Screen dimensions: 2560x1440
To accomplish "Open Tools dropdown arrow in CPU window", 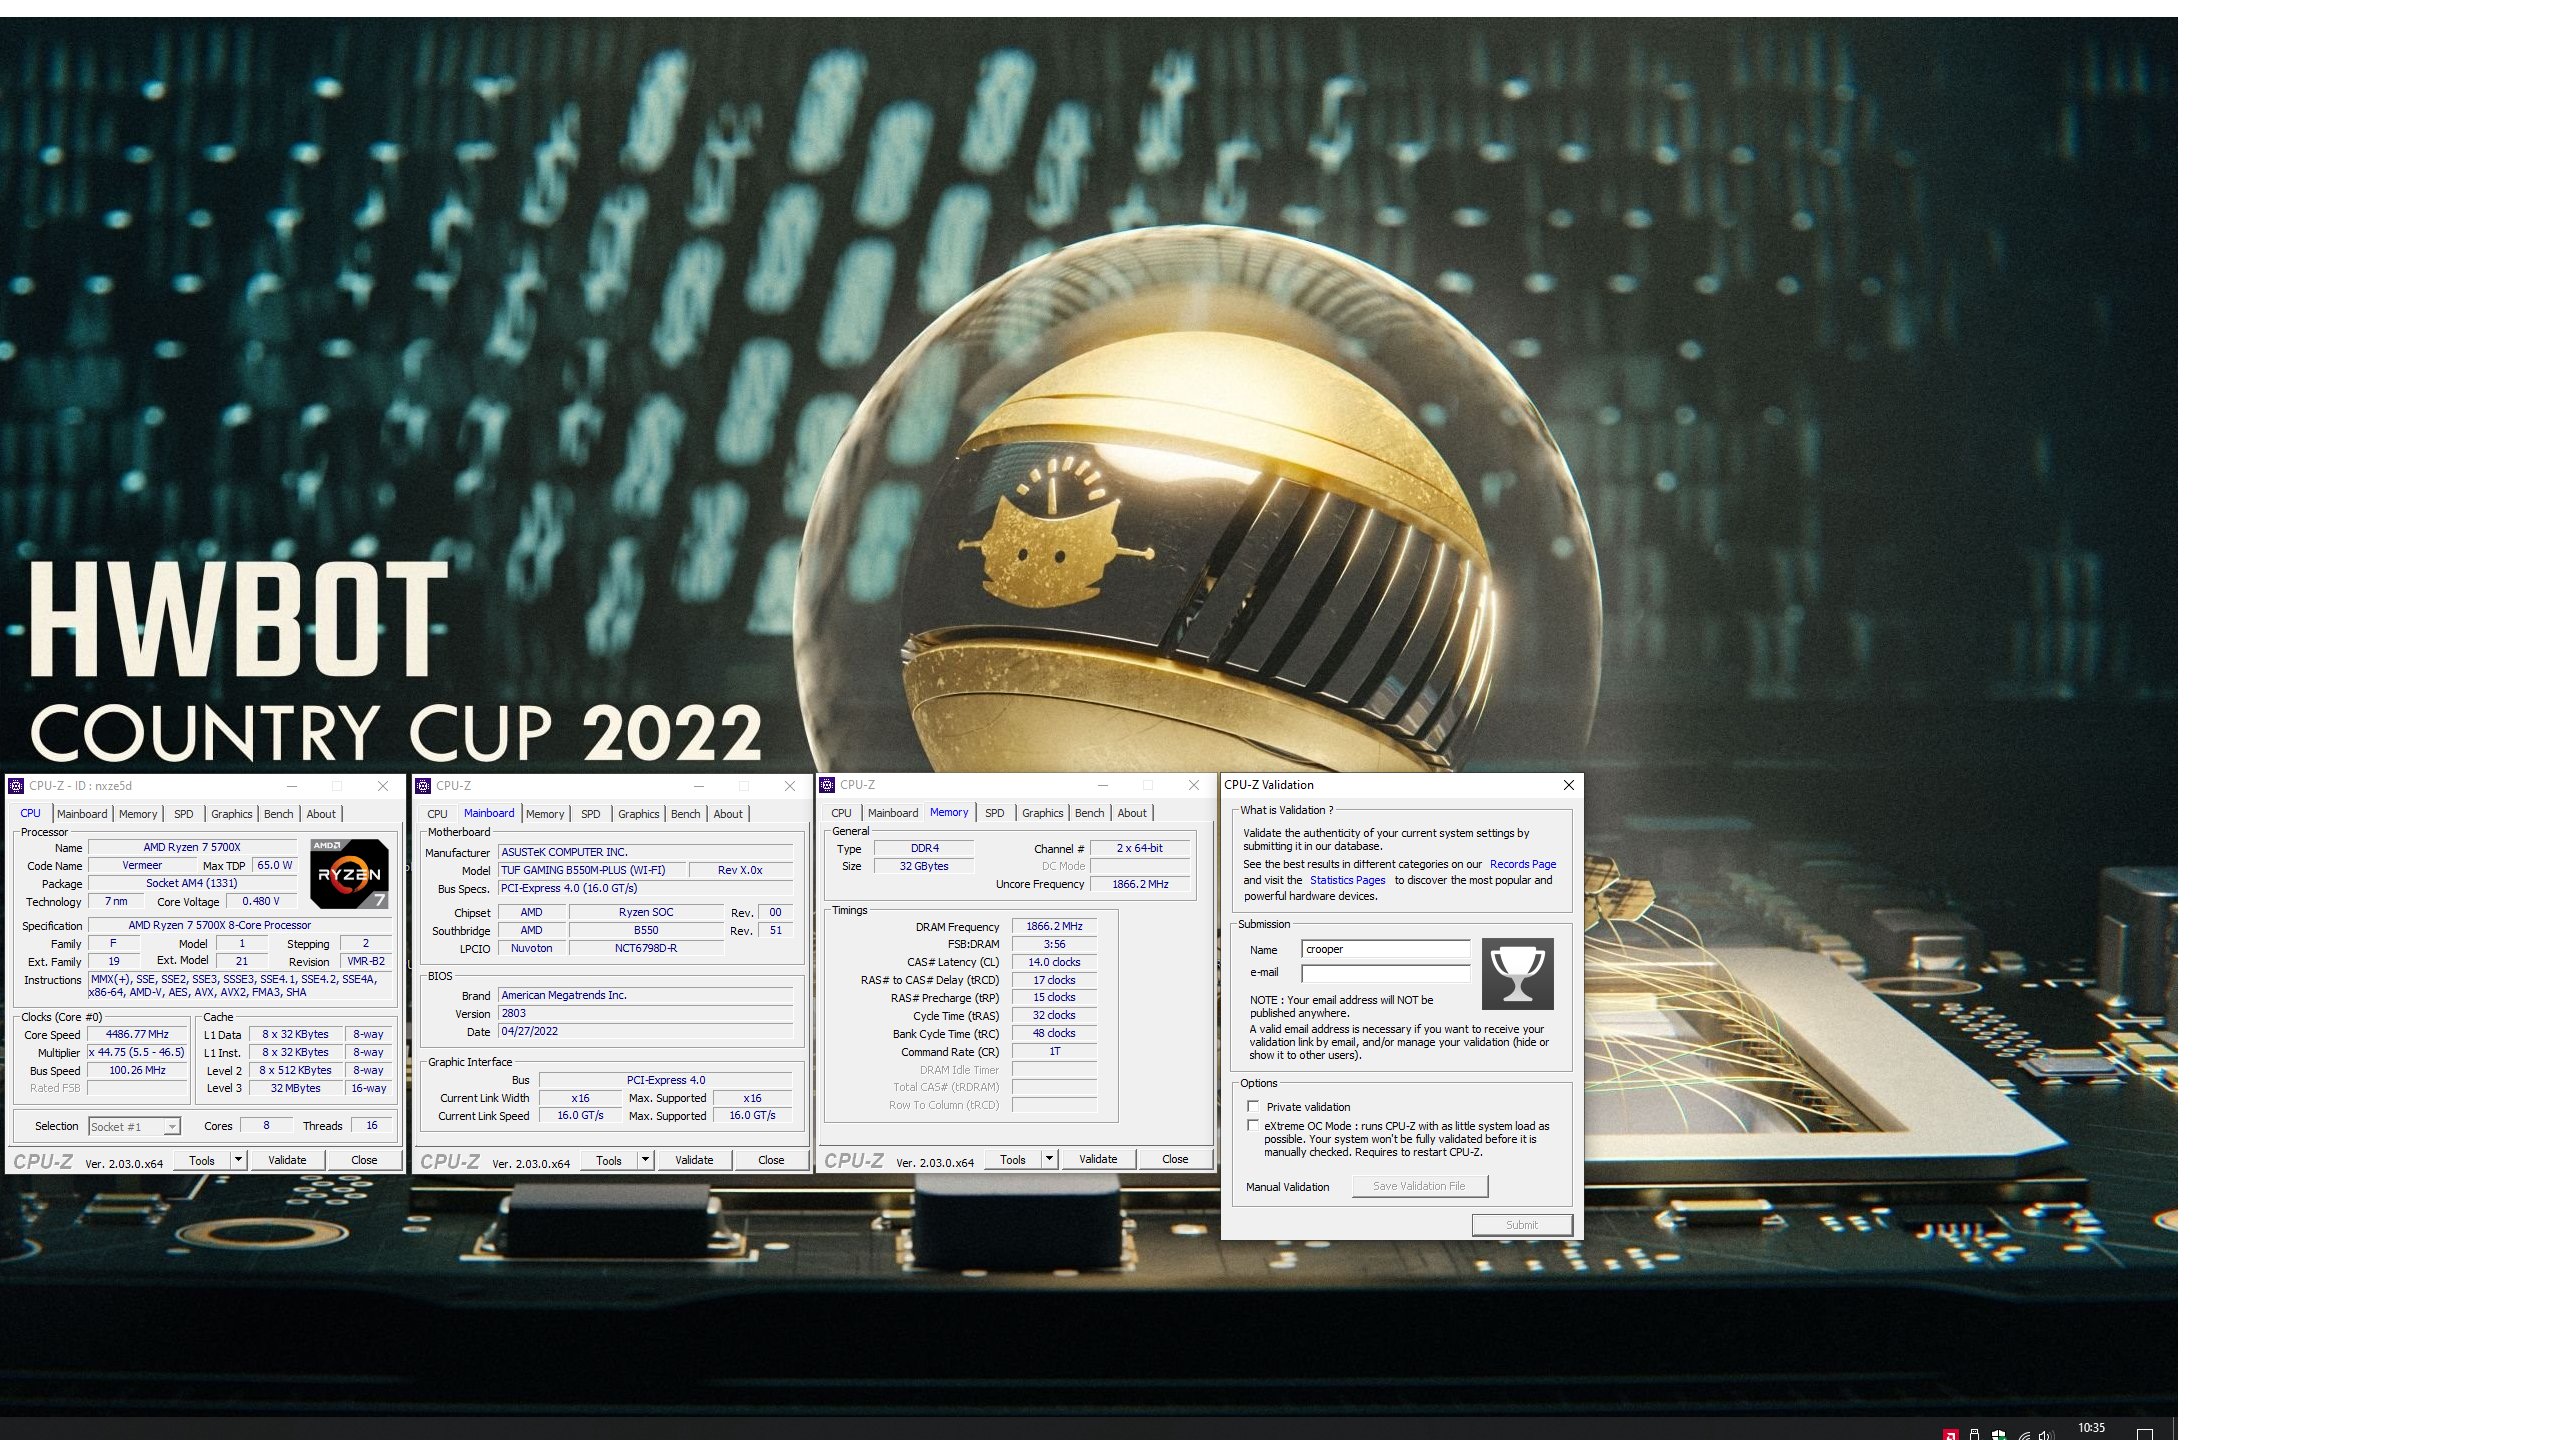I will point(238,1160).
